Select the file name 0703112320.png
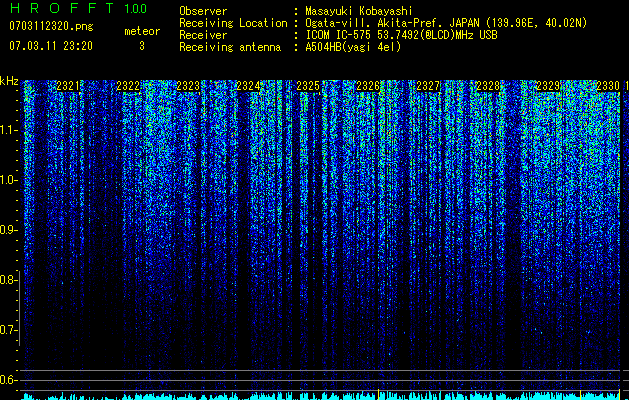Viewport: 629px width, 400px height. point(51,26)
